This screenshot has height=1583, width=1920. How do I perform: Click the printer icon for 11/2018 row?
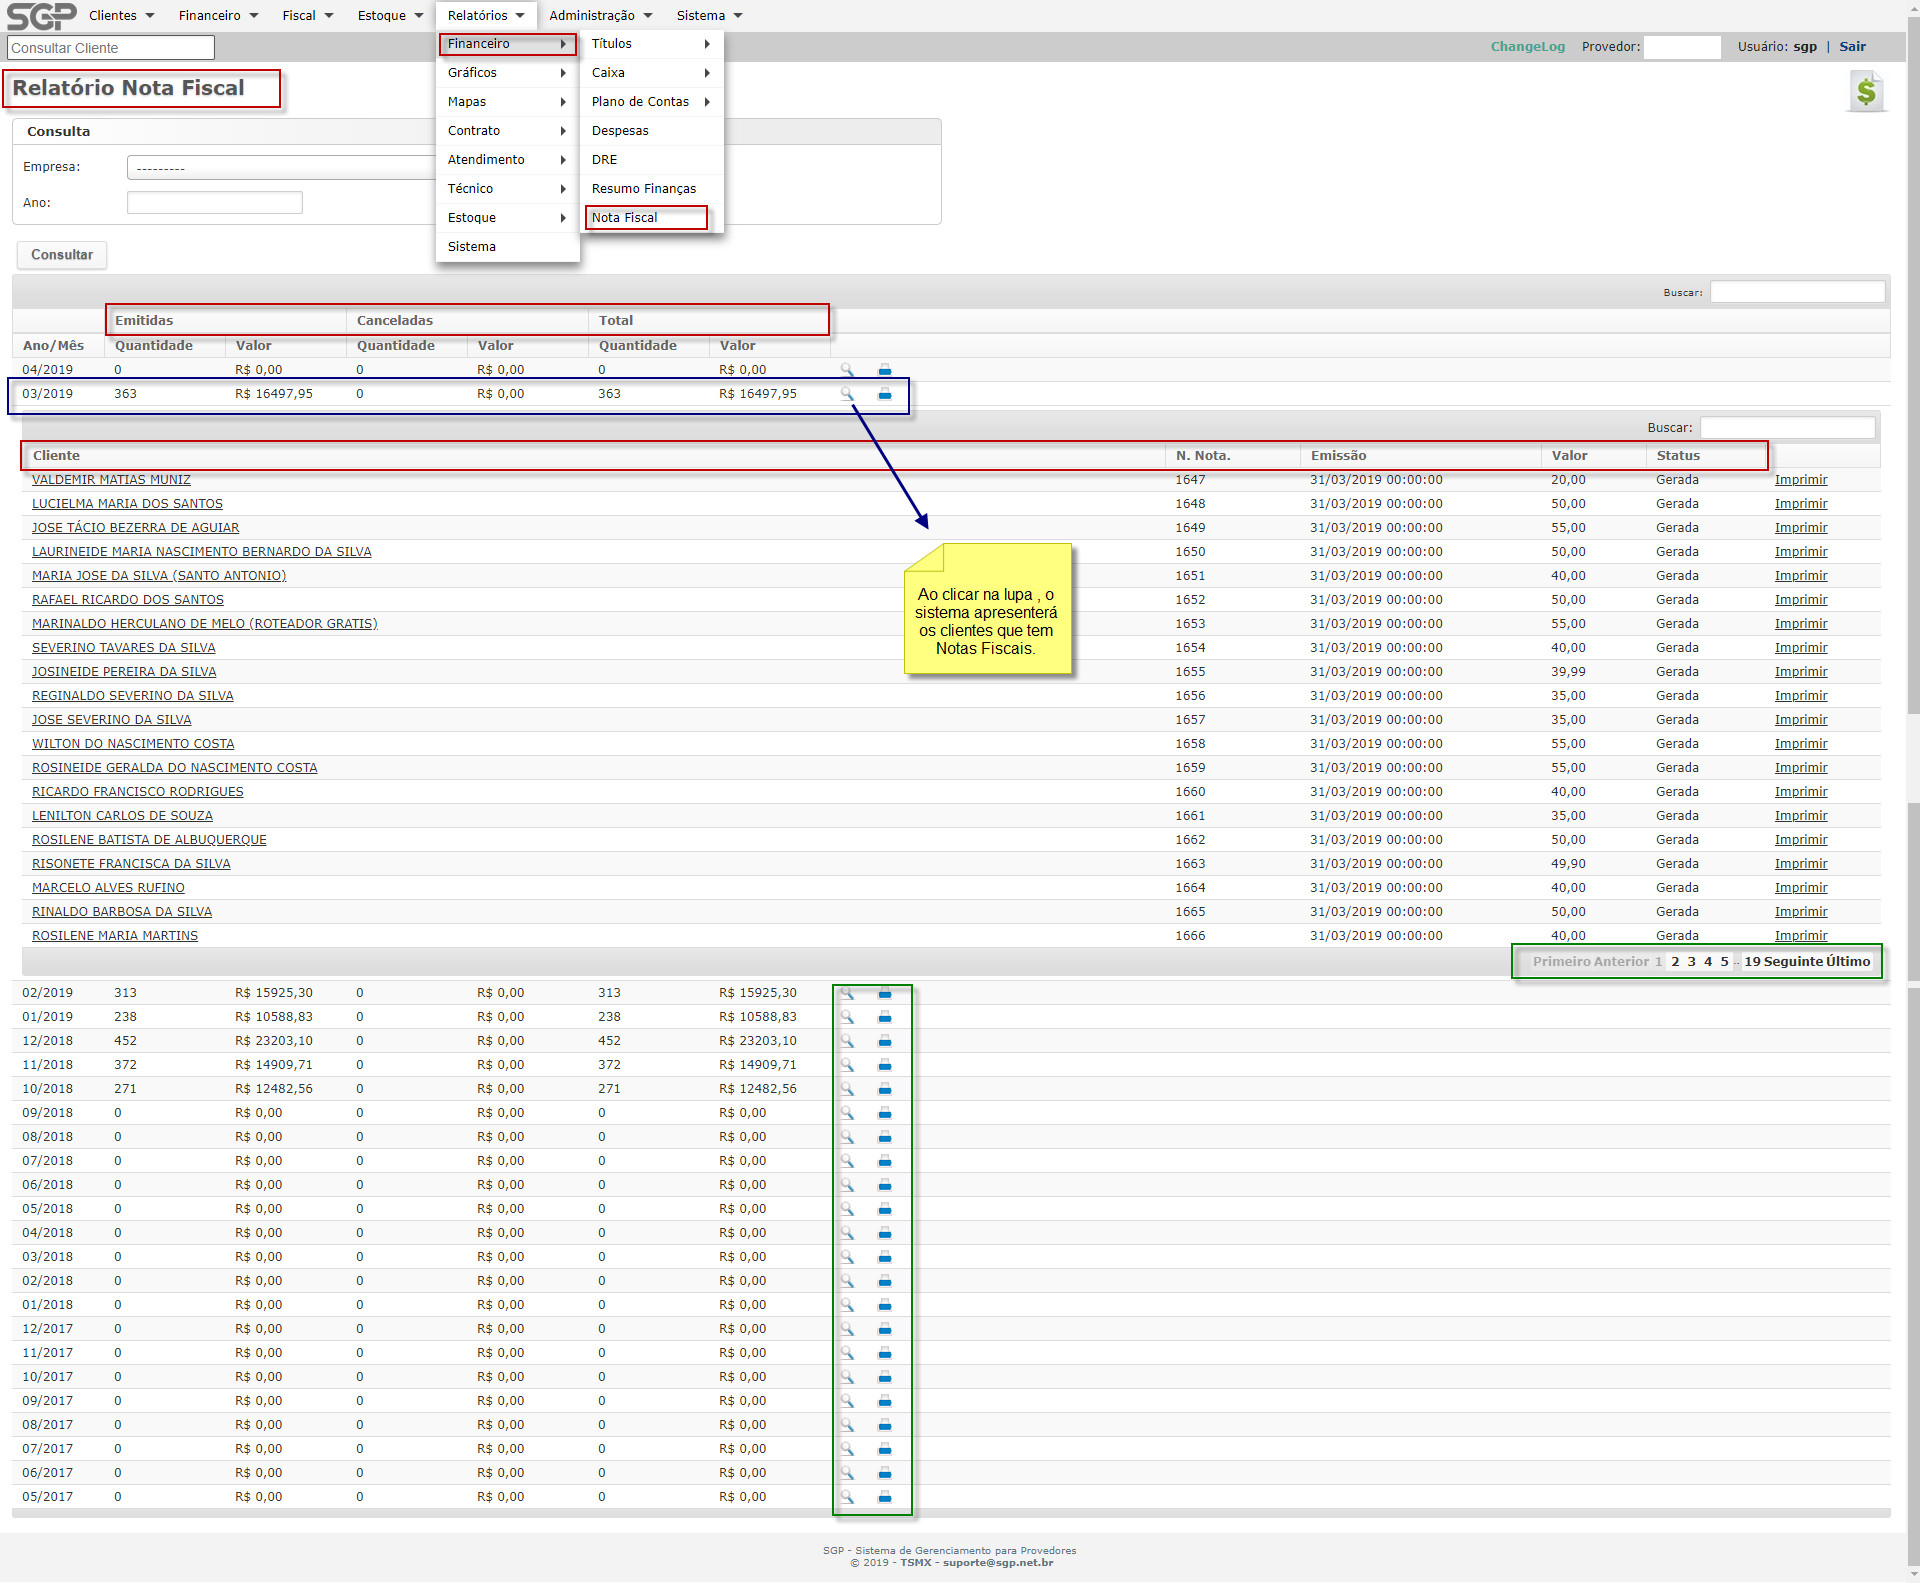click(x=885, y=1065)
